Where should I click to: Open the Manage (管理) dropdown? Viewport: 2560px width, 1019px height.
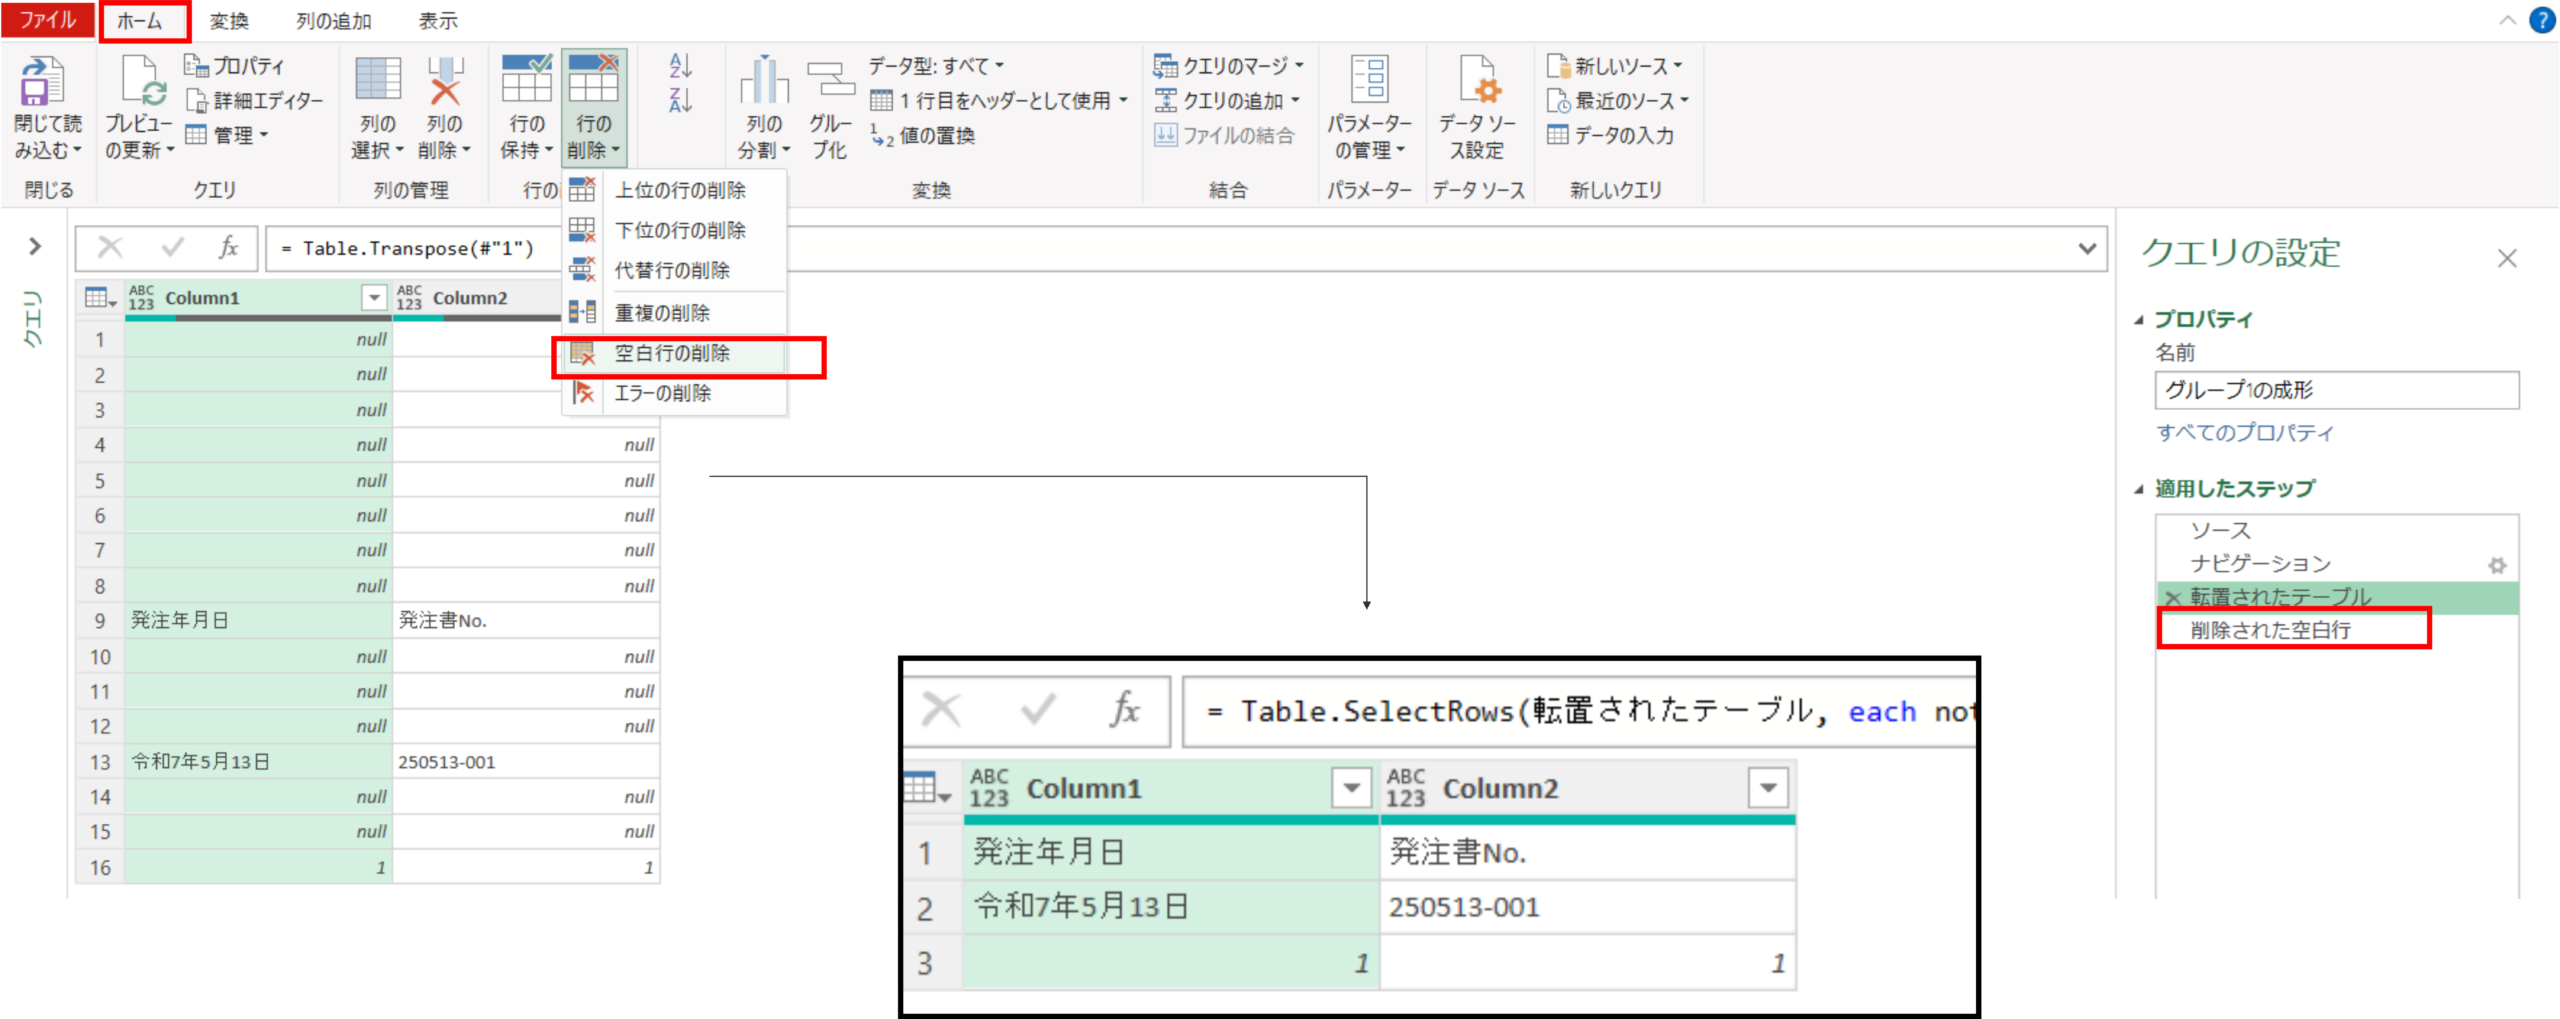[227, 135]
